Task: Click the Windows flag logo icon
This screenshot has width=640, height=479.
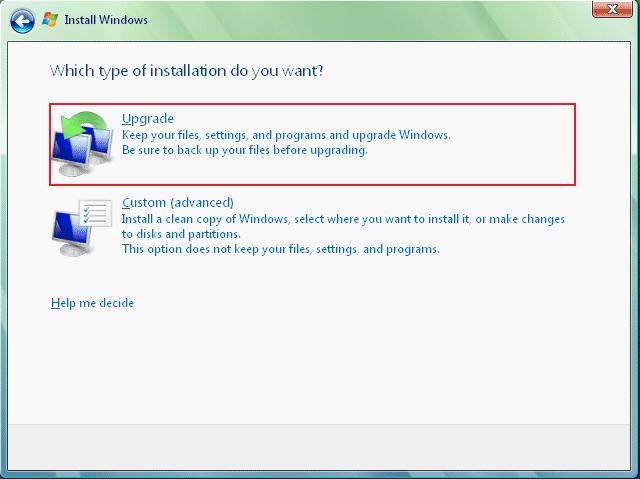Action: pyautogui.click(x=50, y=20)
